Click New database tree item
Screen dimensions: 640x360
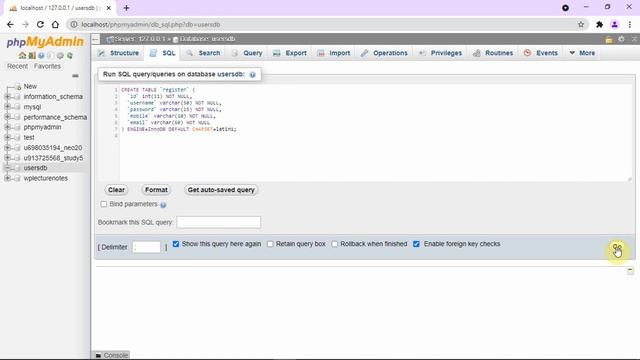pyautogui.click(x=30, y=87)
